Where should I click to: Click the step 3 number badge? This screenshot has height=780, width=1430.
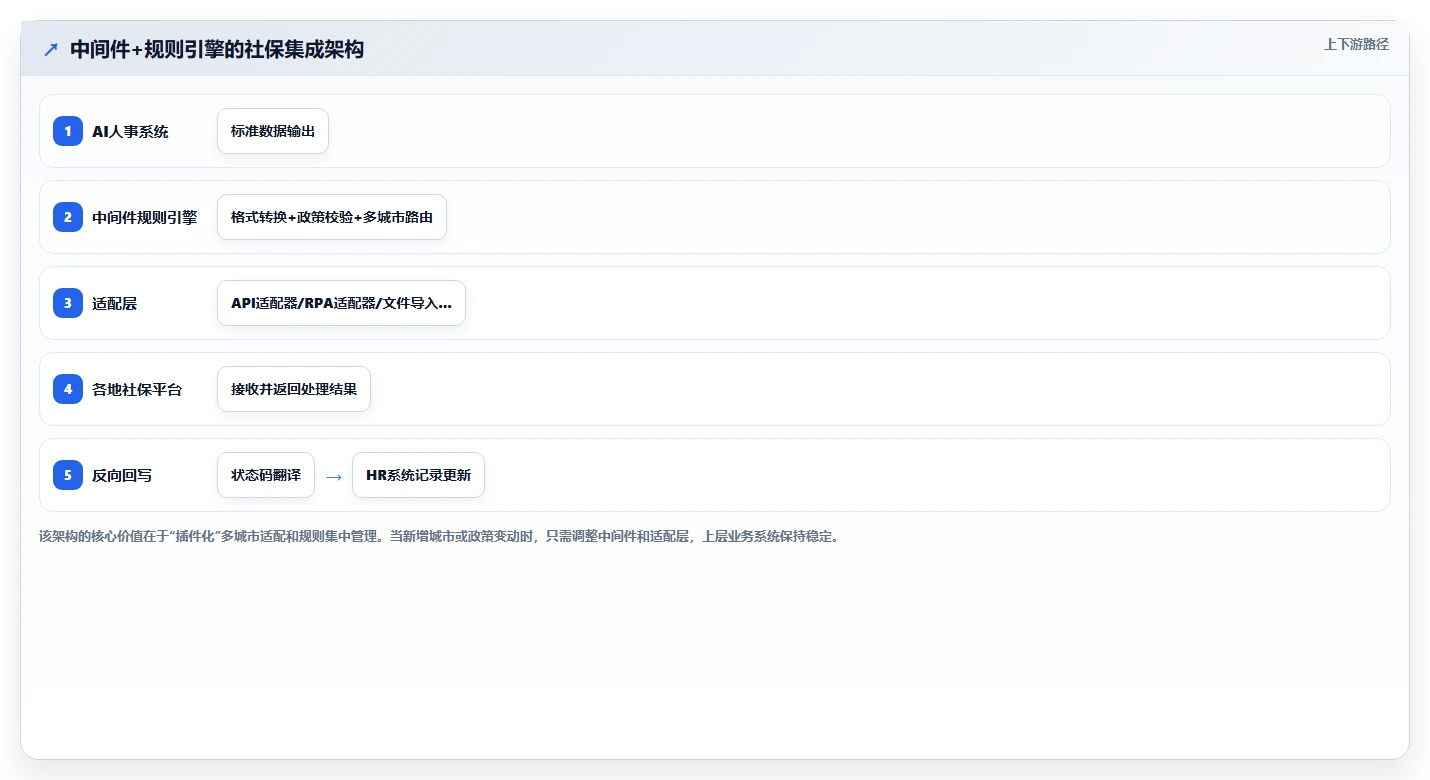(68, 303)
